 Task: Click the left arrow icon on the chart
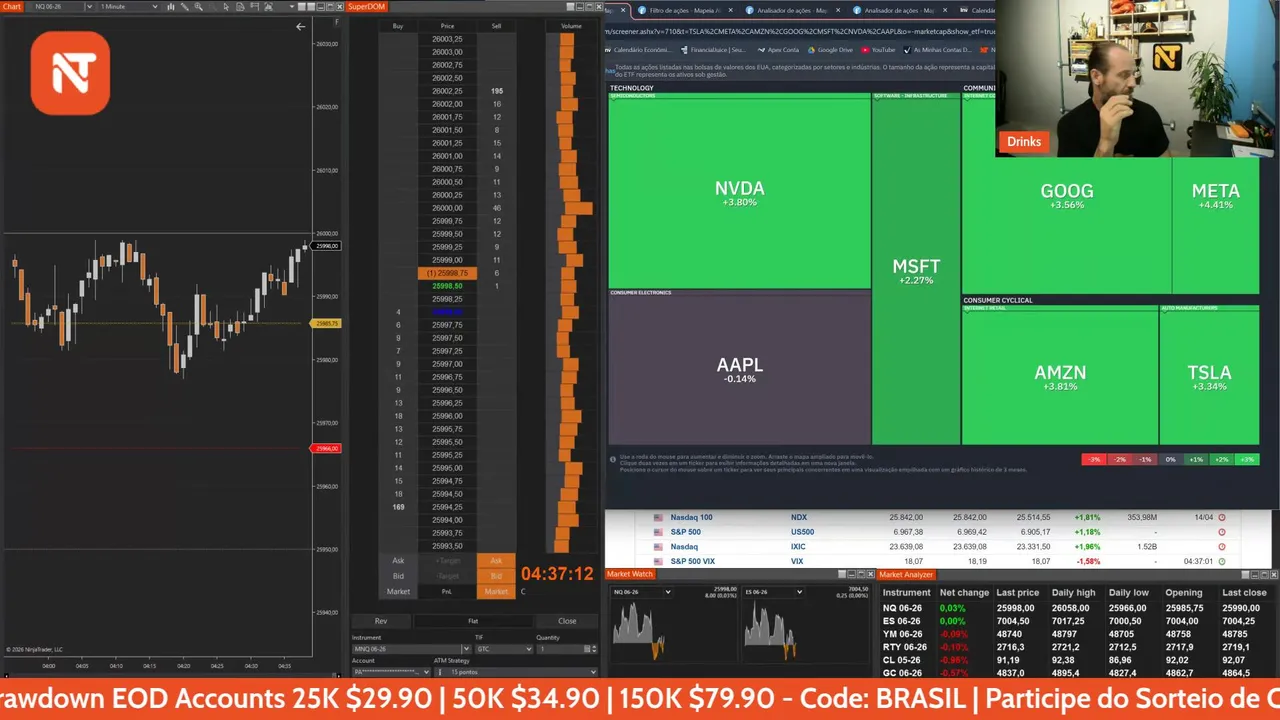[300, 27]
